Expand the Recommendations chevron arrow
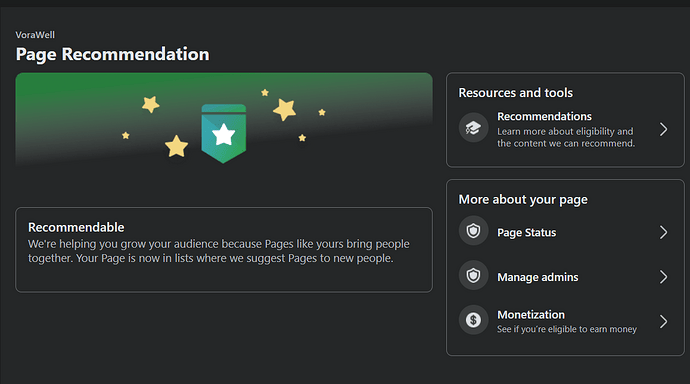The image size is (690, 384). tap(663, 129)
